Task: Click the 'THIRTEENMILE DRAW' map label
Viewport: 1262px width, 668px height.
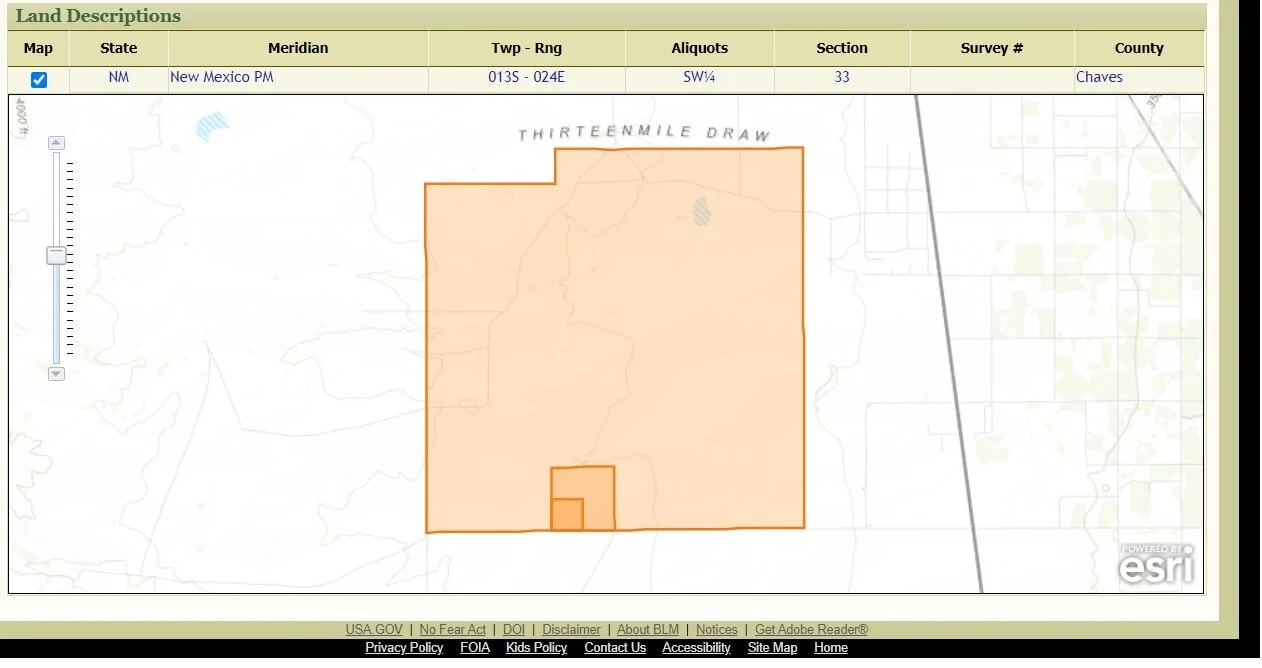Action: tap(644, 134)
